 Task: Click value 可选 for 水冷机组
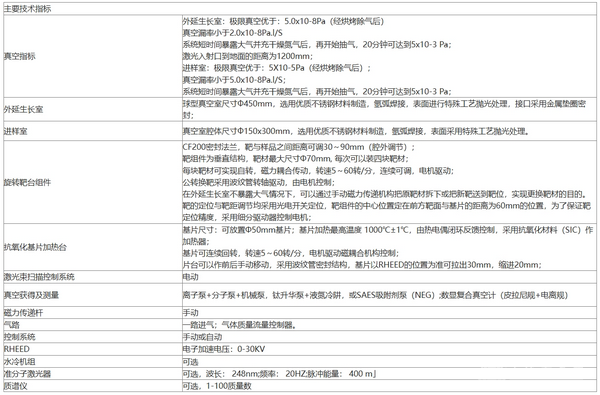click(x=191, y=362)
